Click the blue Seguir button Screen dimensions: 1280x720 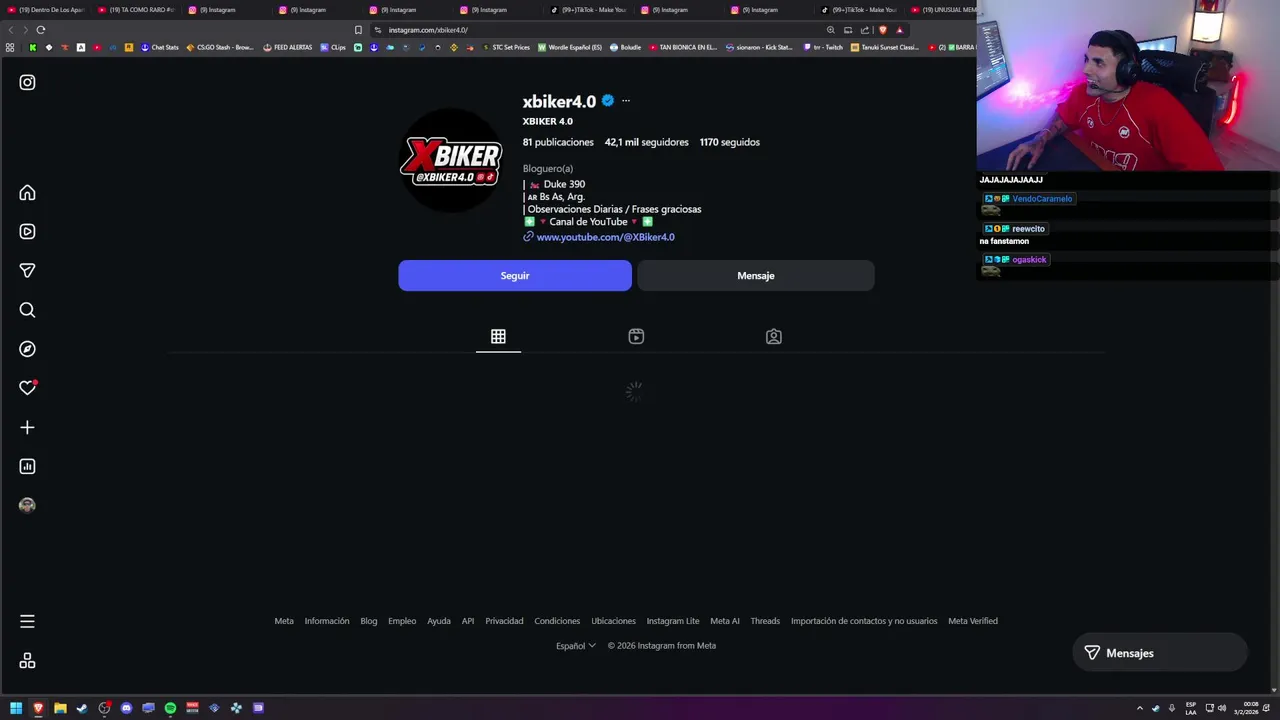(515, 276)
